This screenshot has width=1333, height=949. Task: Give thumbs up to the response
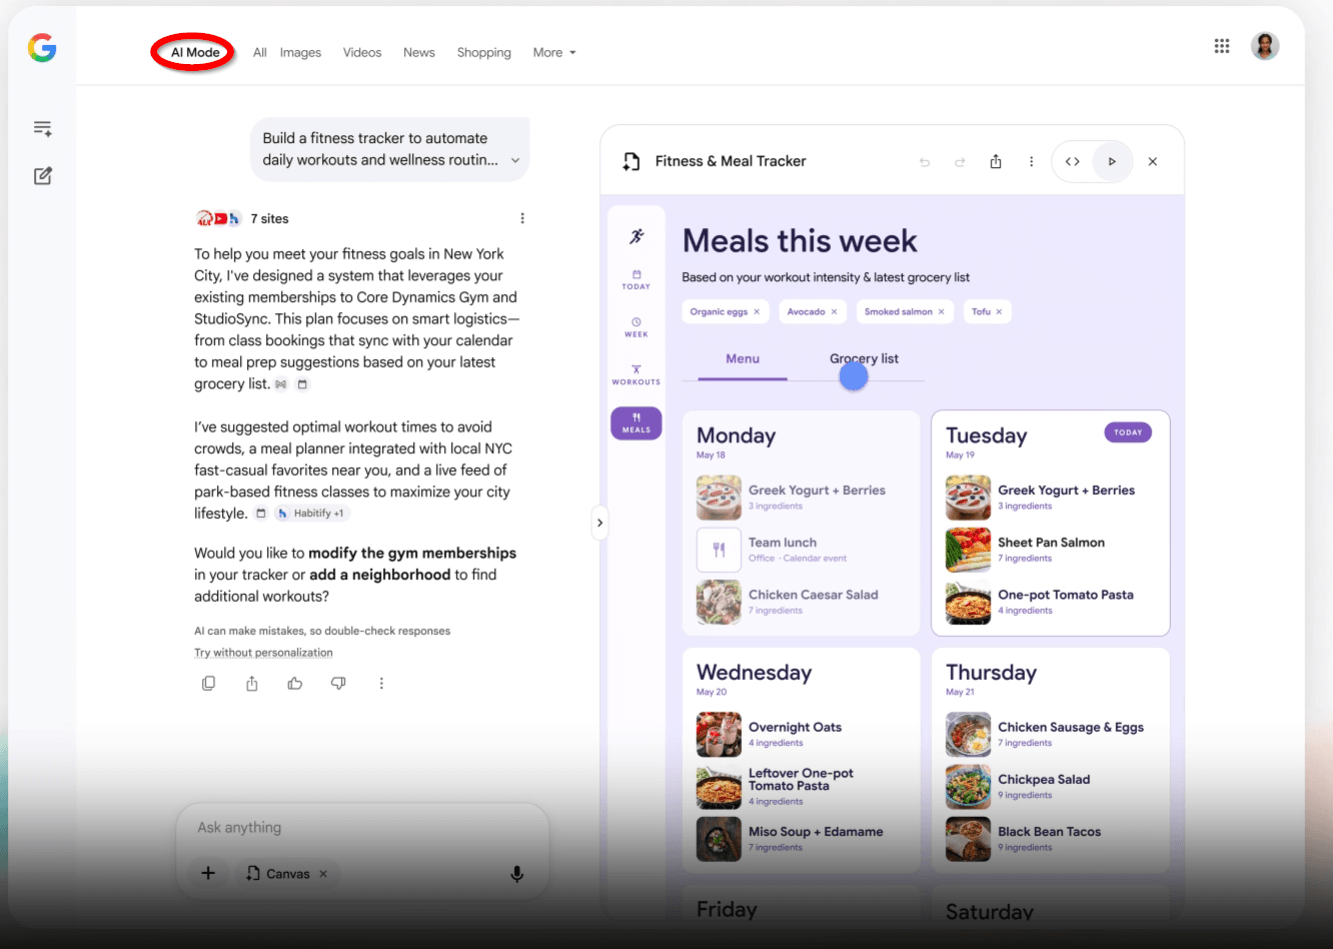pyautogui.click(x=295, y=683)
